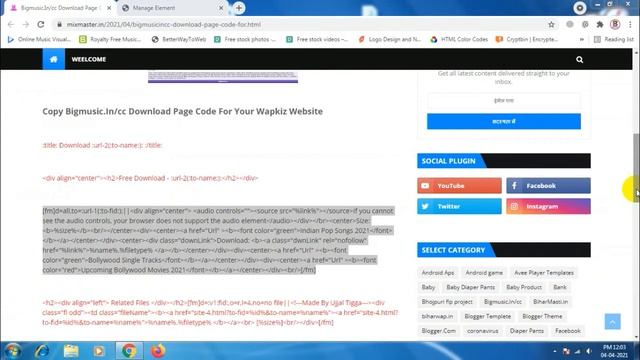Select the Android game category
This screenshot has width=640, height=360.
pyautogui.click(x=484, y=273)
